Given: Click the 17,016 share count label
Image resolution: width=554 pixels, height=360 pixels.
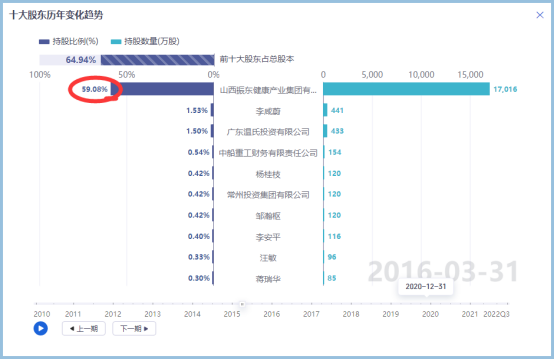Looking at the screenshot, I should coord(505,89).
